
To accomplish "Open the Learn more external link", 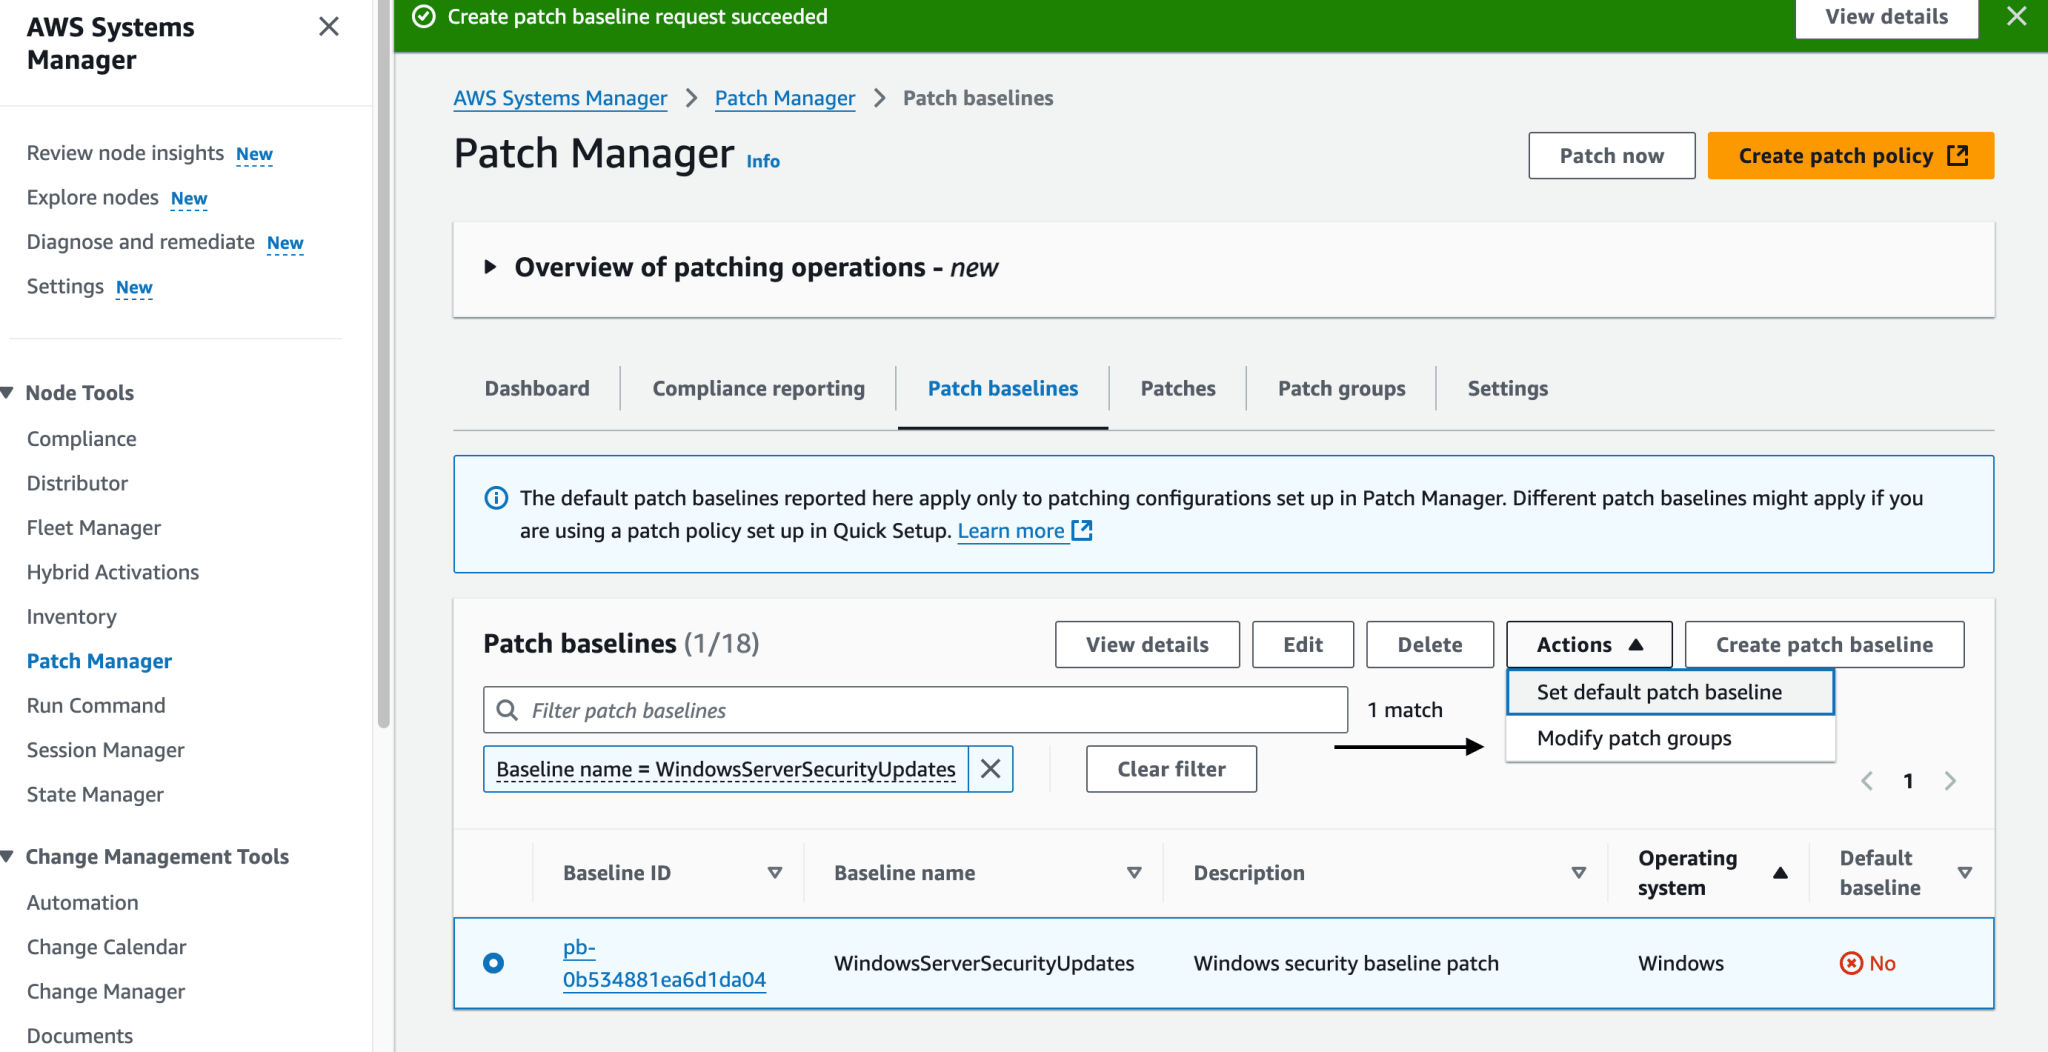I will pos(1012,531).
